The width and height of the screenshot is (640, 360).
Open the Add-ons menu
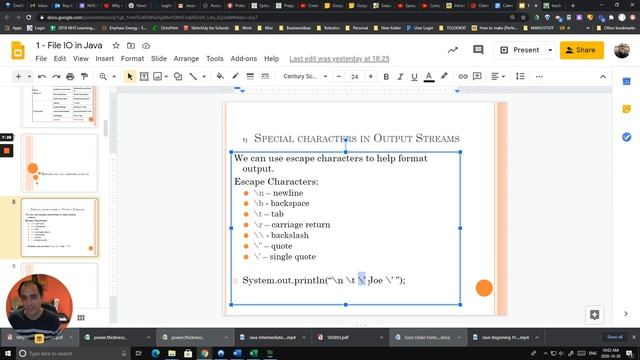pyautogui.click(x=244, y=59)
